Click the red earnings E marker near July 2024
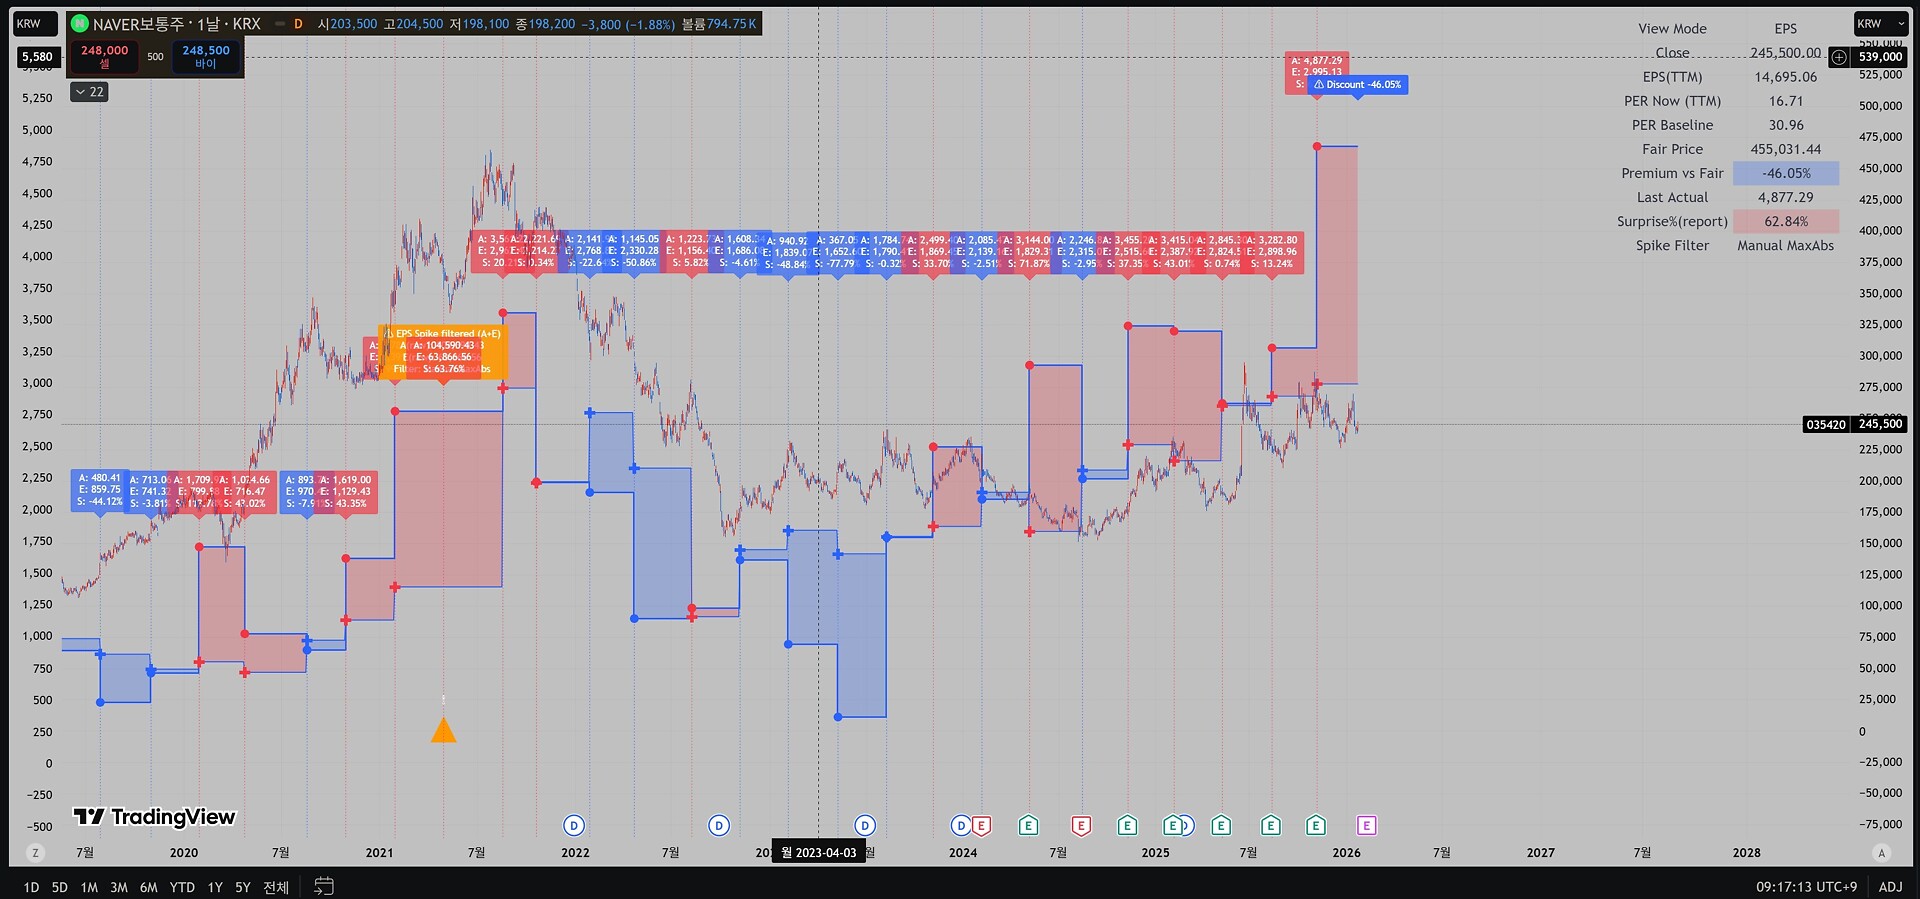Screen dimensions: 1920x899 click(x=1081, y=825)
